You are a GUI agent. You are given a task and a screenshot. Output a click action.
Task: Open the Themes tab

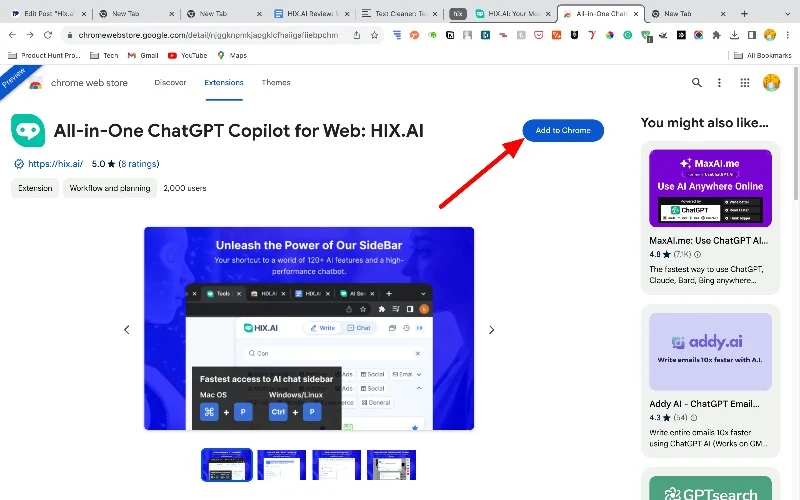pos(276,82)
